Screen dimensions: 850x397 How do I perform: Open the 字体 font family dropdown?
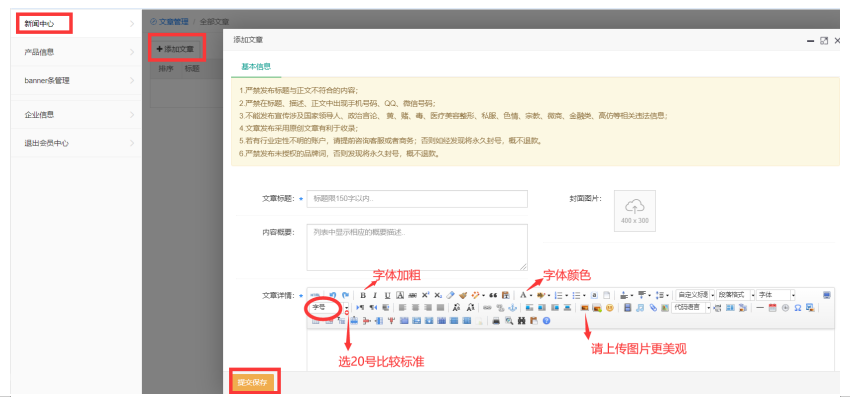(775, 295)
